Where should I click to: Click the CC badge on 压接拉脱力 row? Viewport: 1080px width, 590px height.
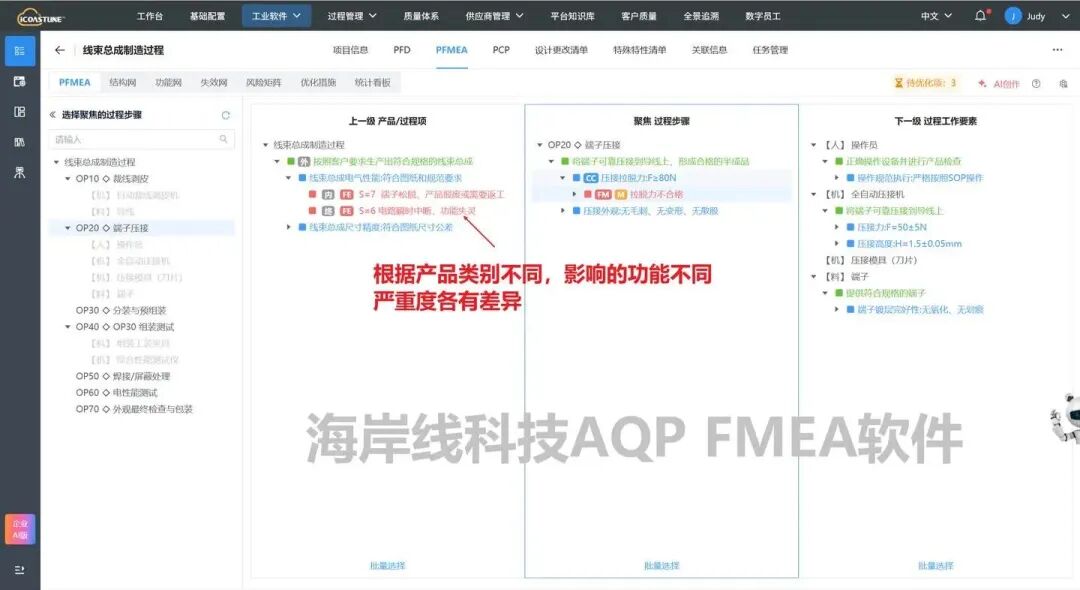coord(591,178)
